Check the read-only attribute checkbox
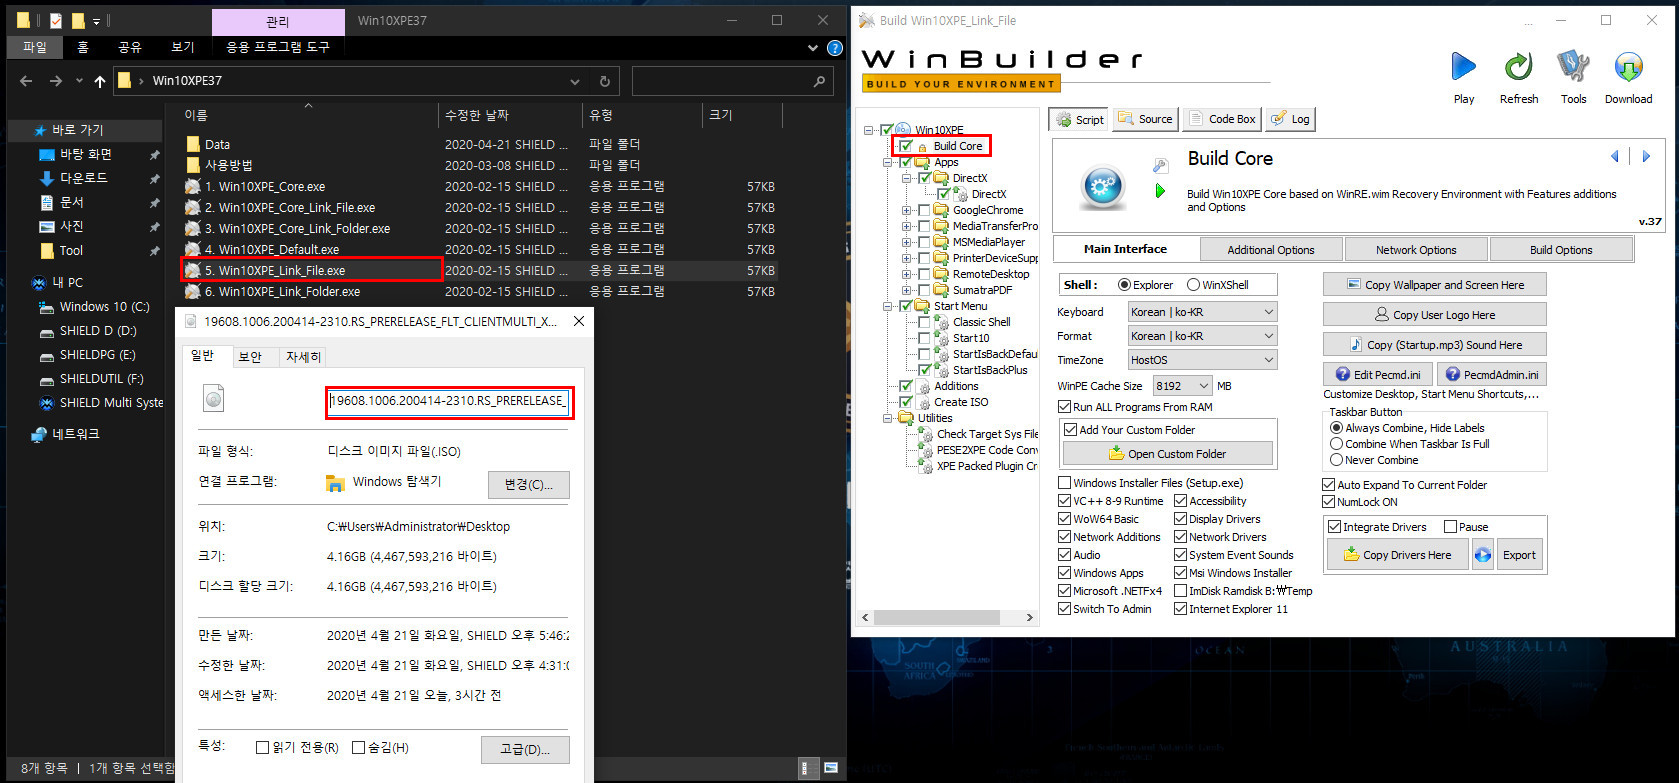The width and height of the screenshot is (1679, 783). tap(263, 748)
